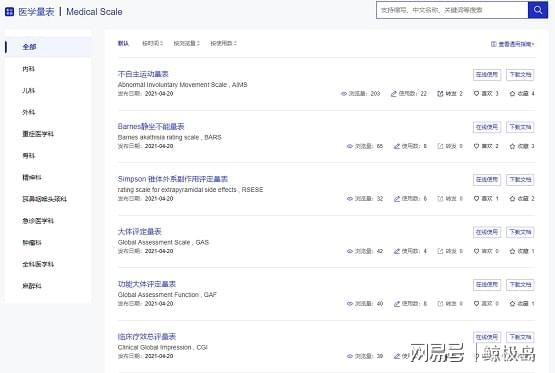Click star favorite icon on GAS row
This screenshot has height=373, width=555.
coord(512,251)
